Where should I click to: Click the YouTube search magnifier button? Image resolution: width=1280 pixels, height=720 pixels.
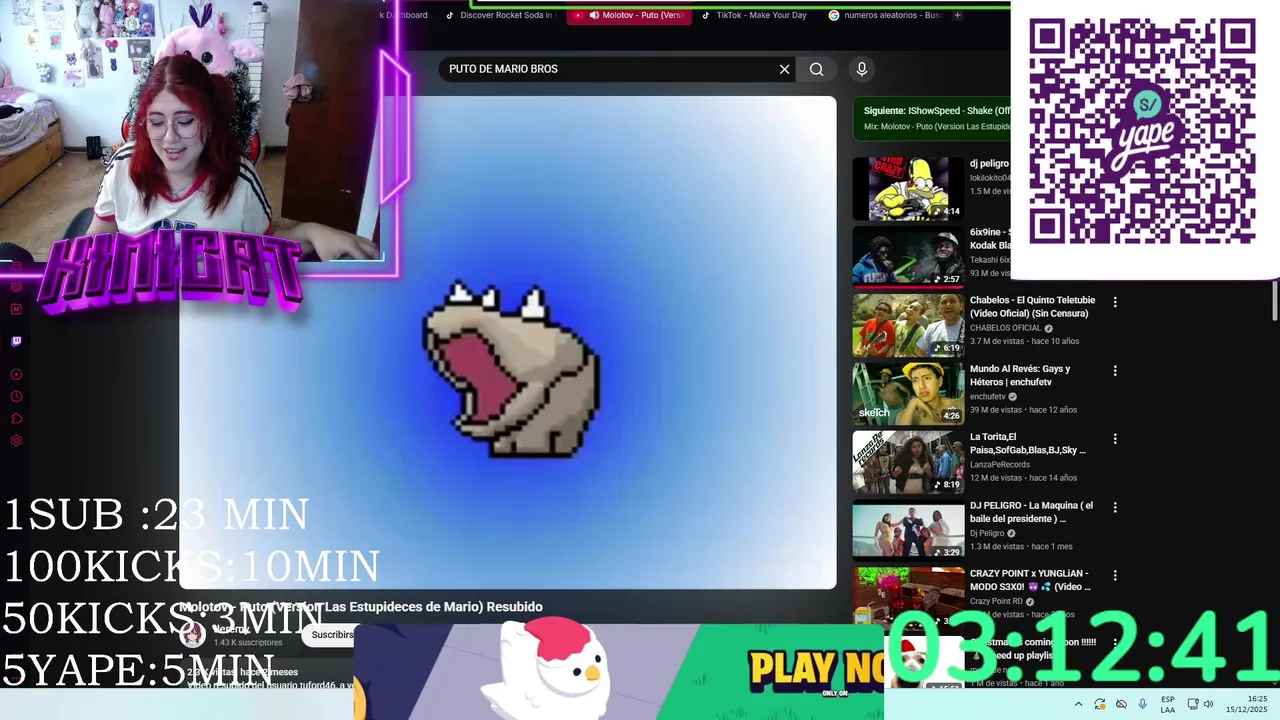(817, 69)
